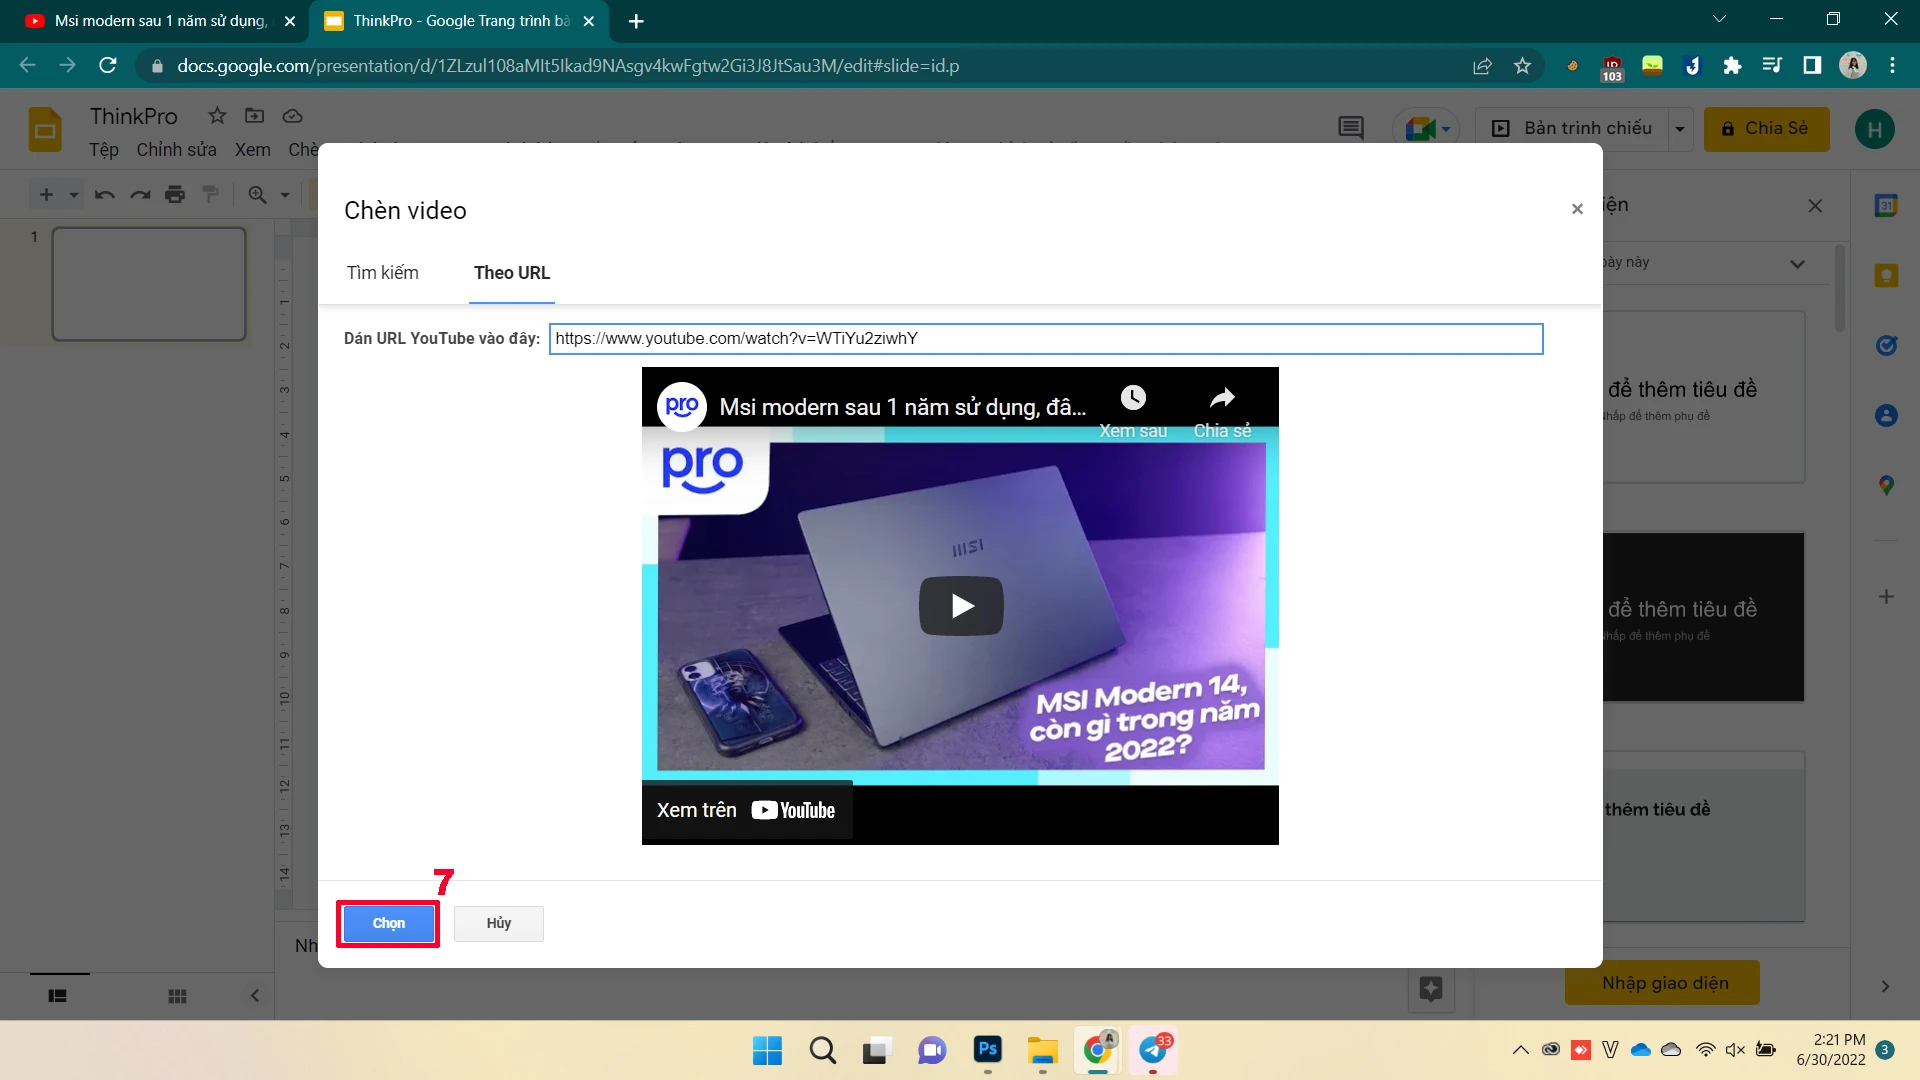Click the paint format icon
Screen dimensions: 1920x1080
(x=210, y=194)
